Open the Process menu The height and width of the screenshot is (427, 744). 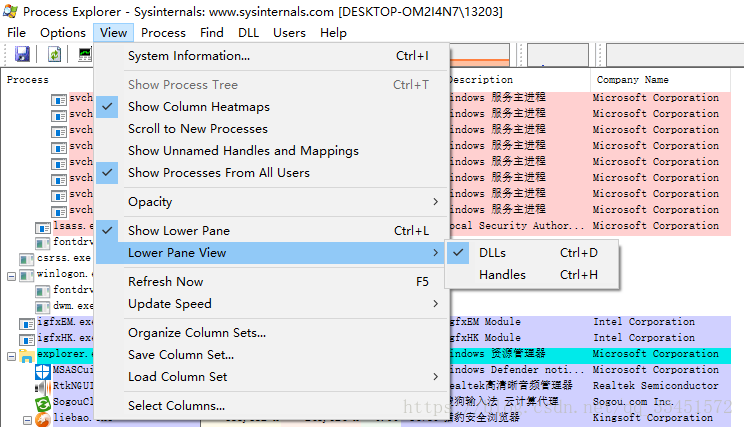click(x=163, y=33)
